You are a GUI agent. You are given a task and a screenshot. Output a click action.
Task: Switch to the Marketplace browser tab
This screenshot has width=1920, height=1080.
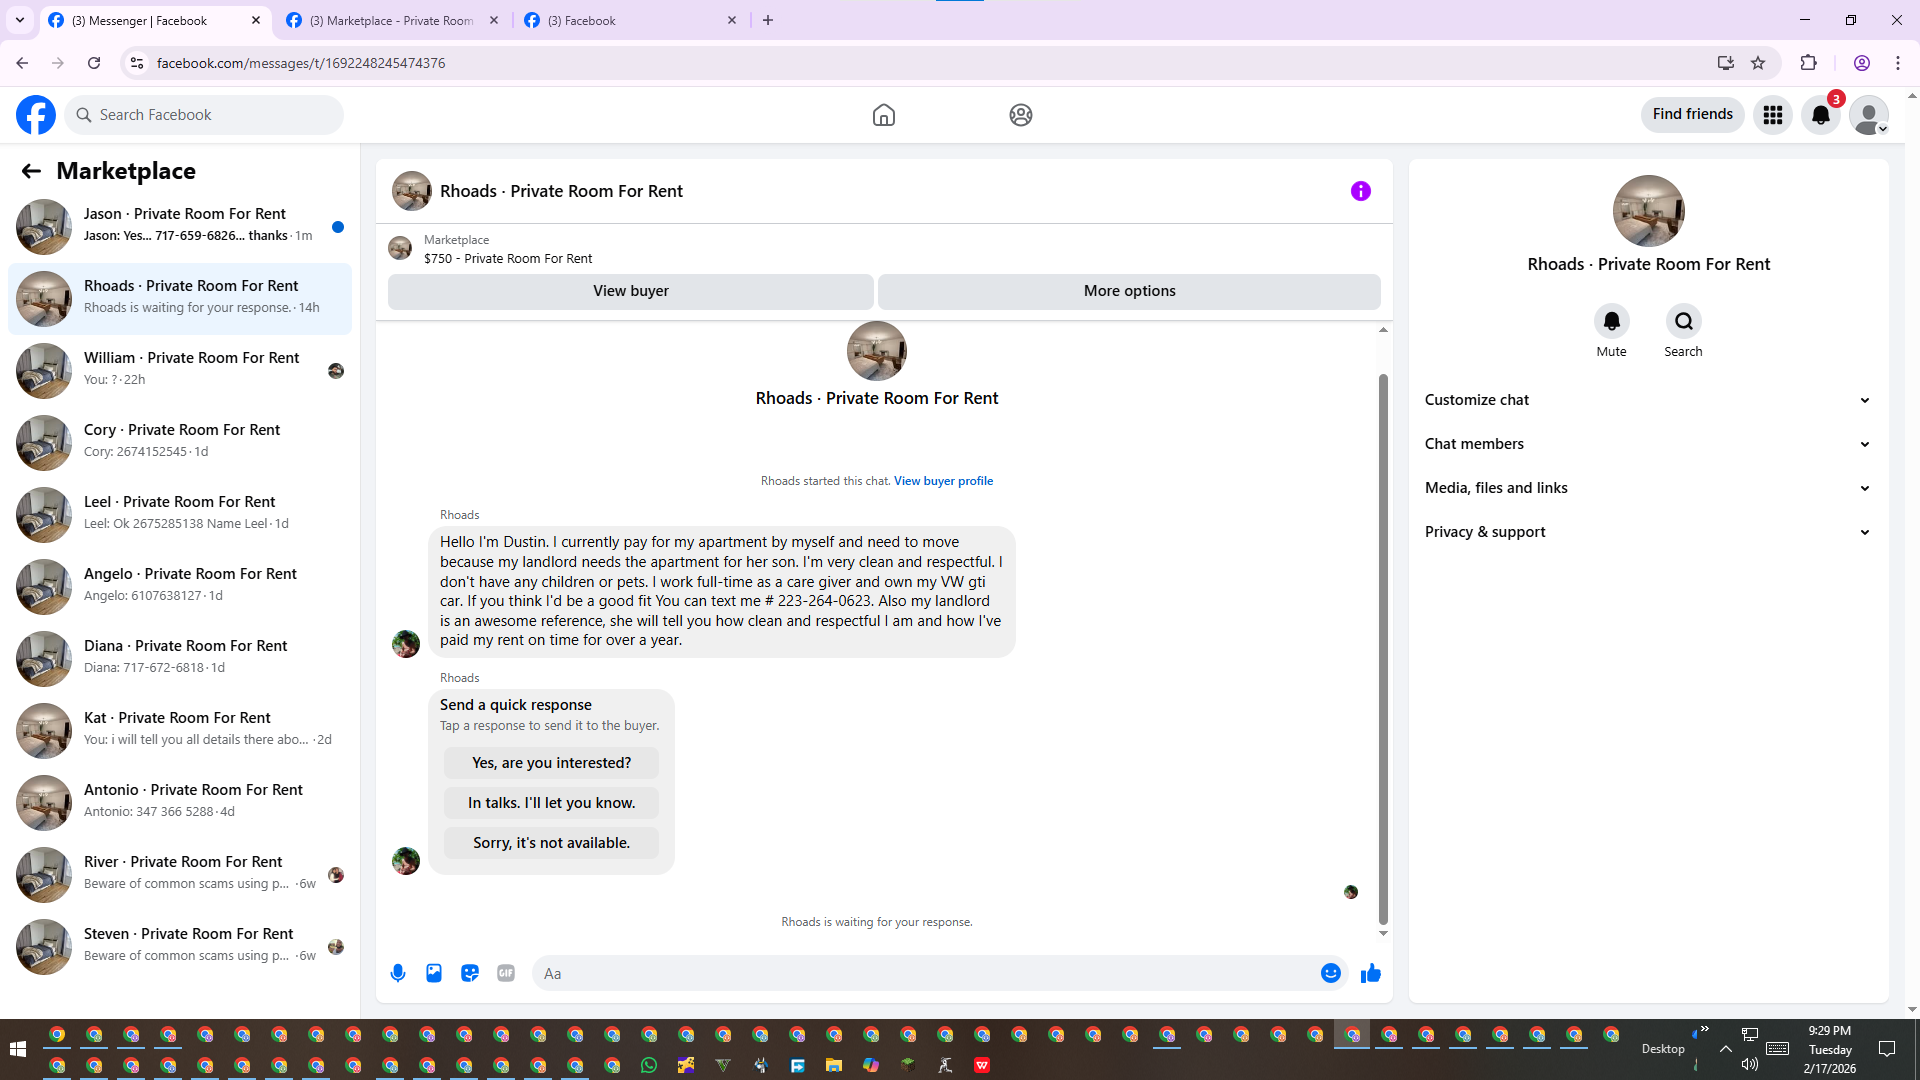pyautogui.click(x=391, y=20)
